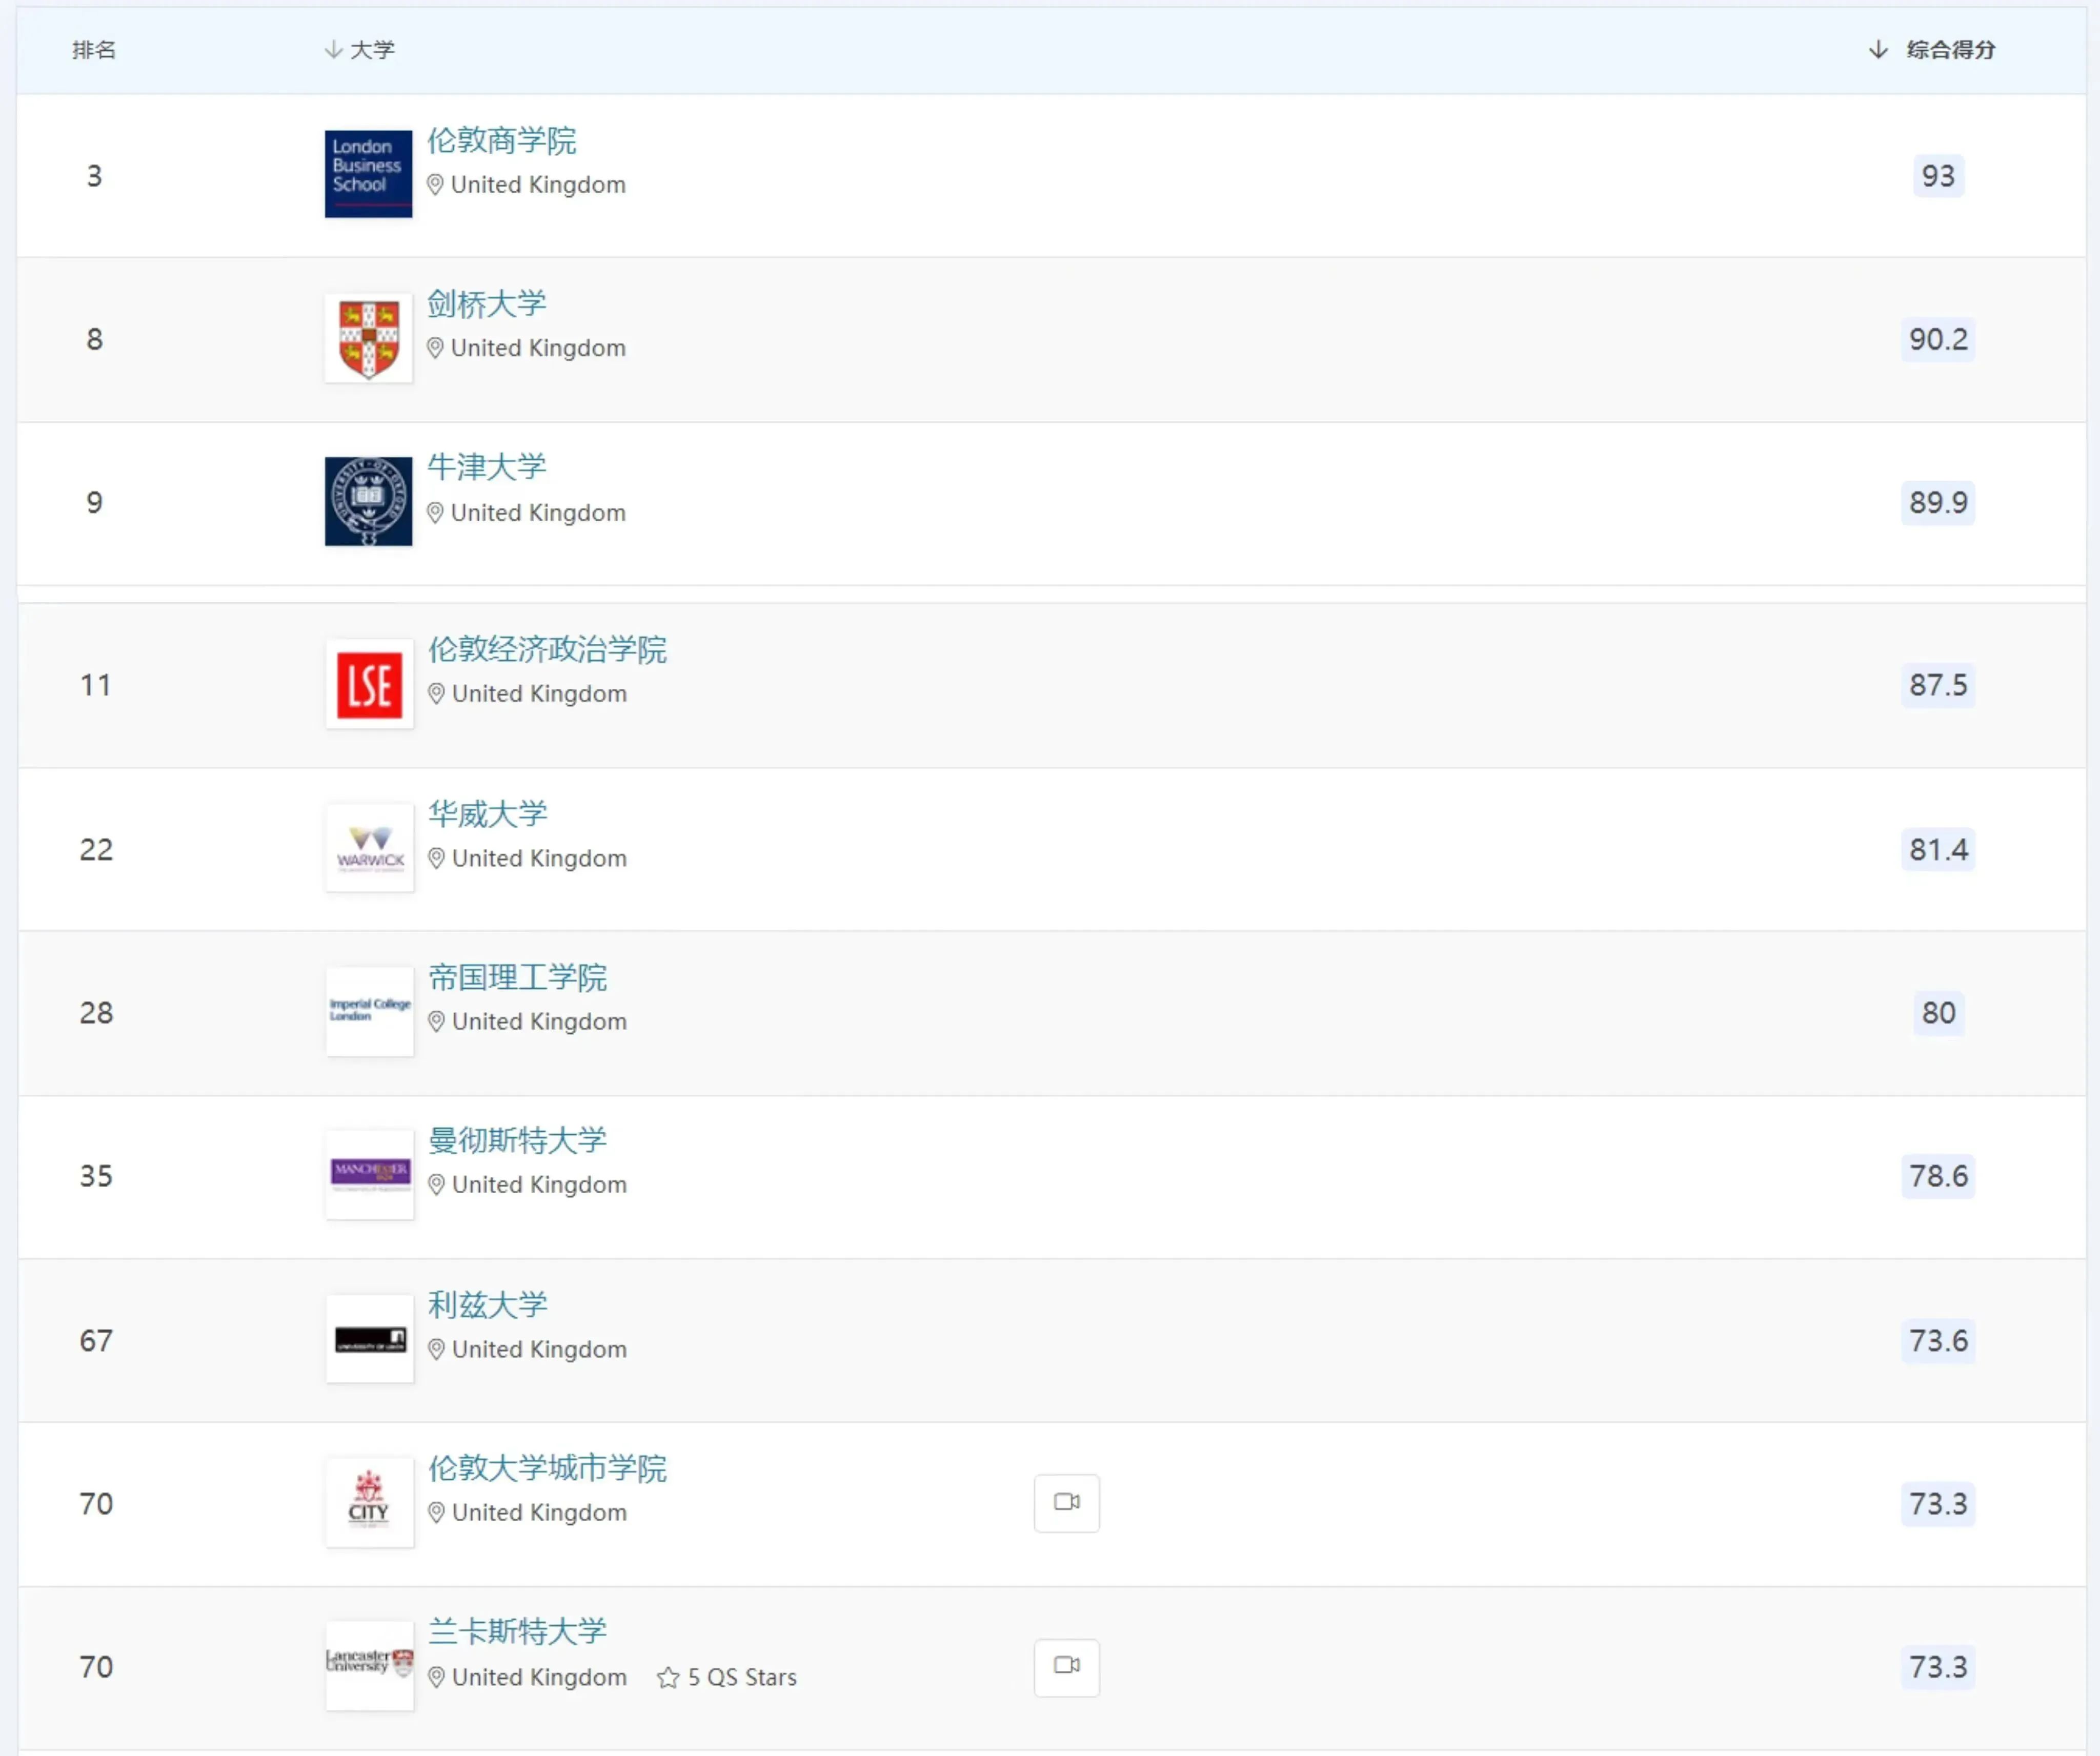Open the 伦敦经济政治学院 link
The width and height of the screenshot is (2100, 1756).
click(548, 650)
